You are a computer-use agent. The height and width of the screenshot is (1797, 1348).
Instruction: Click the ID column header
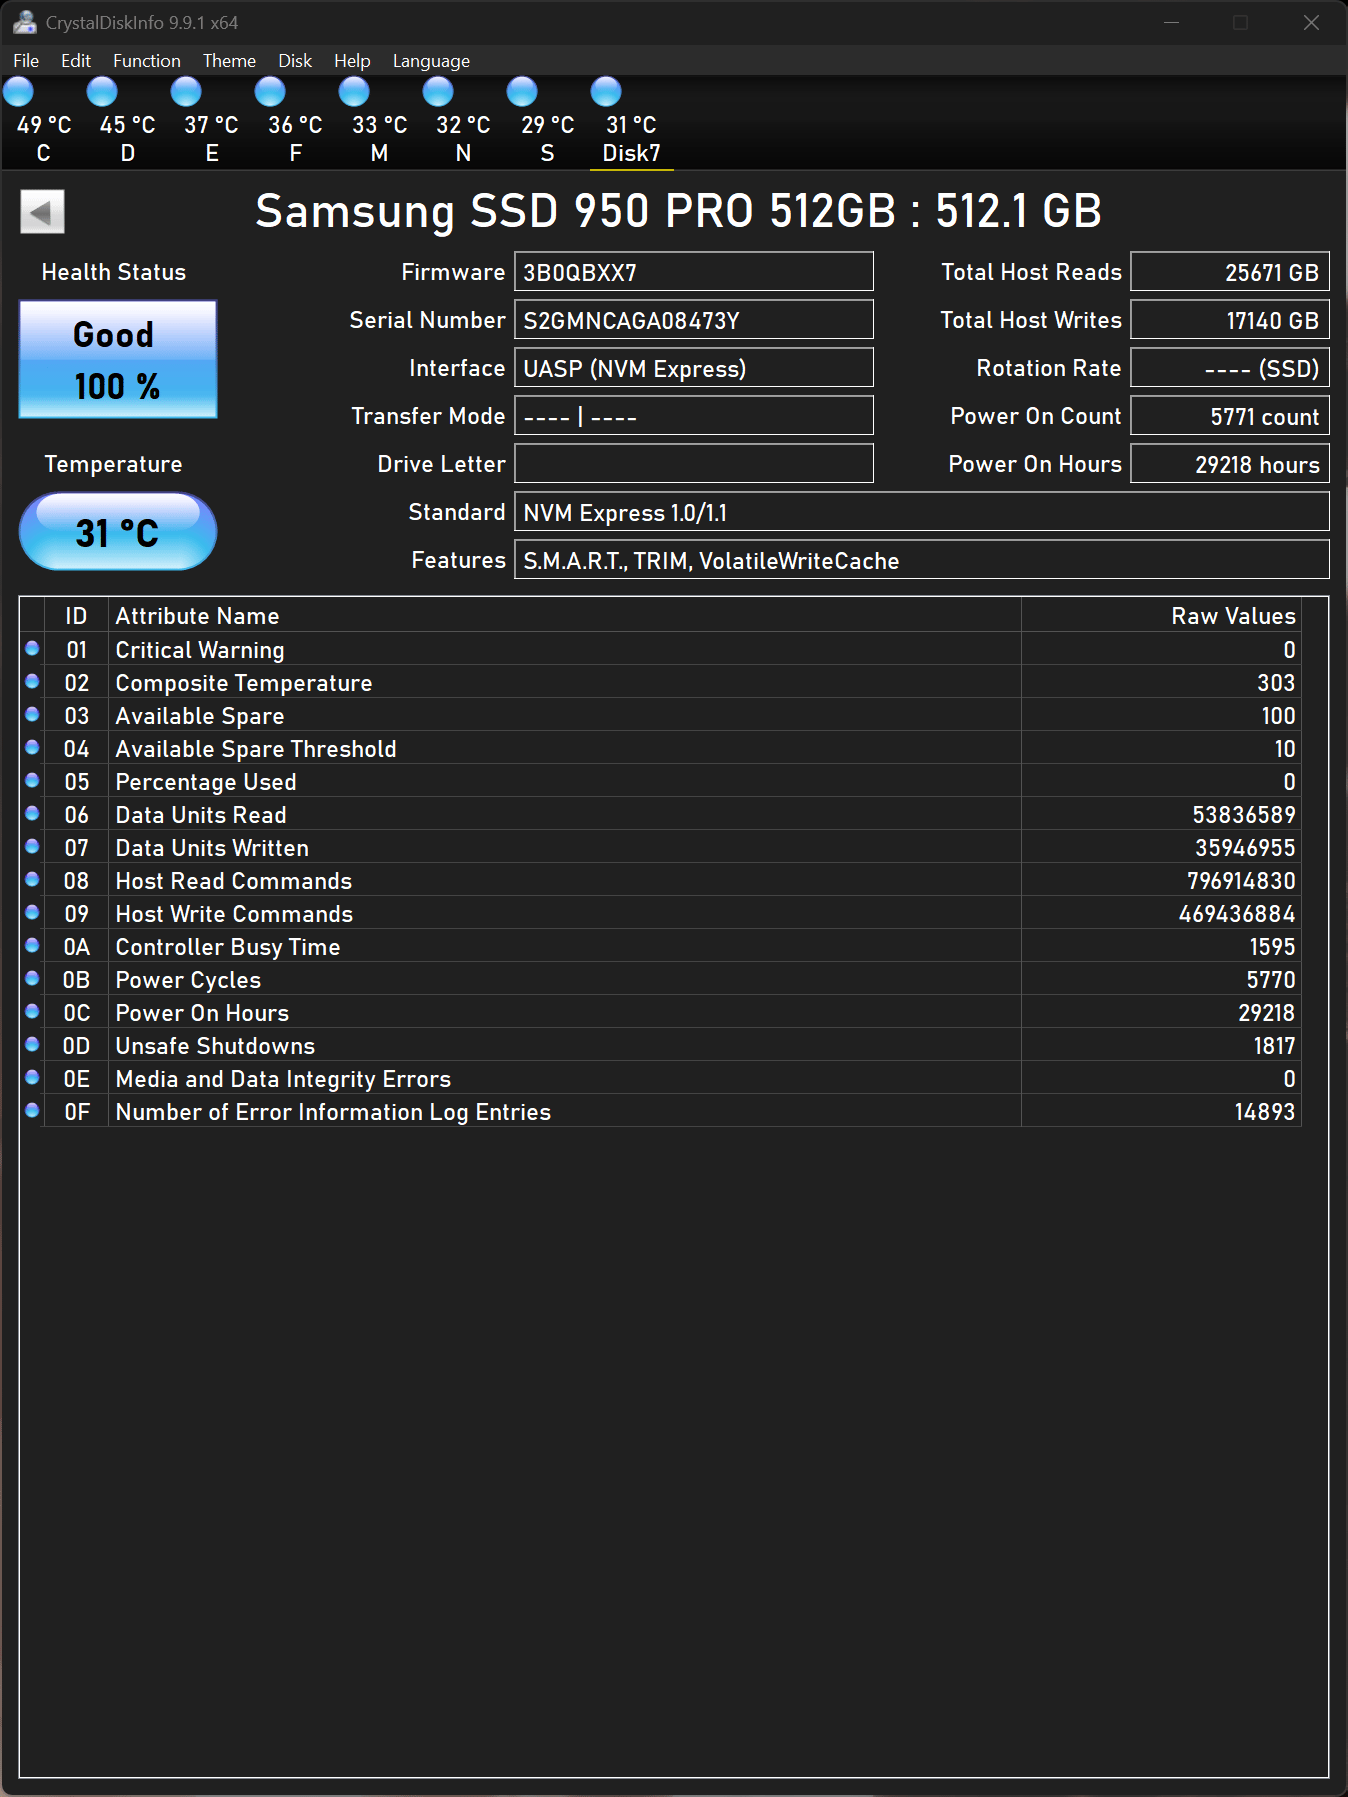[76, 616]
